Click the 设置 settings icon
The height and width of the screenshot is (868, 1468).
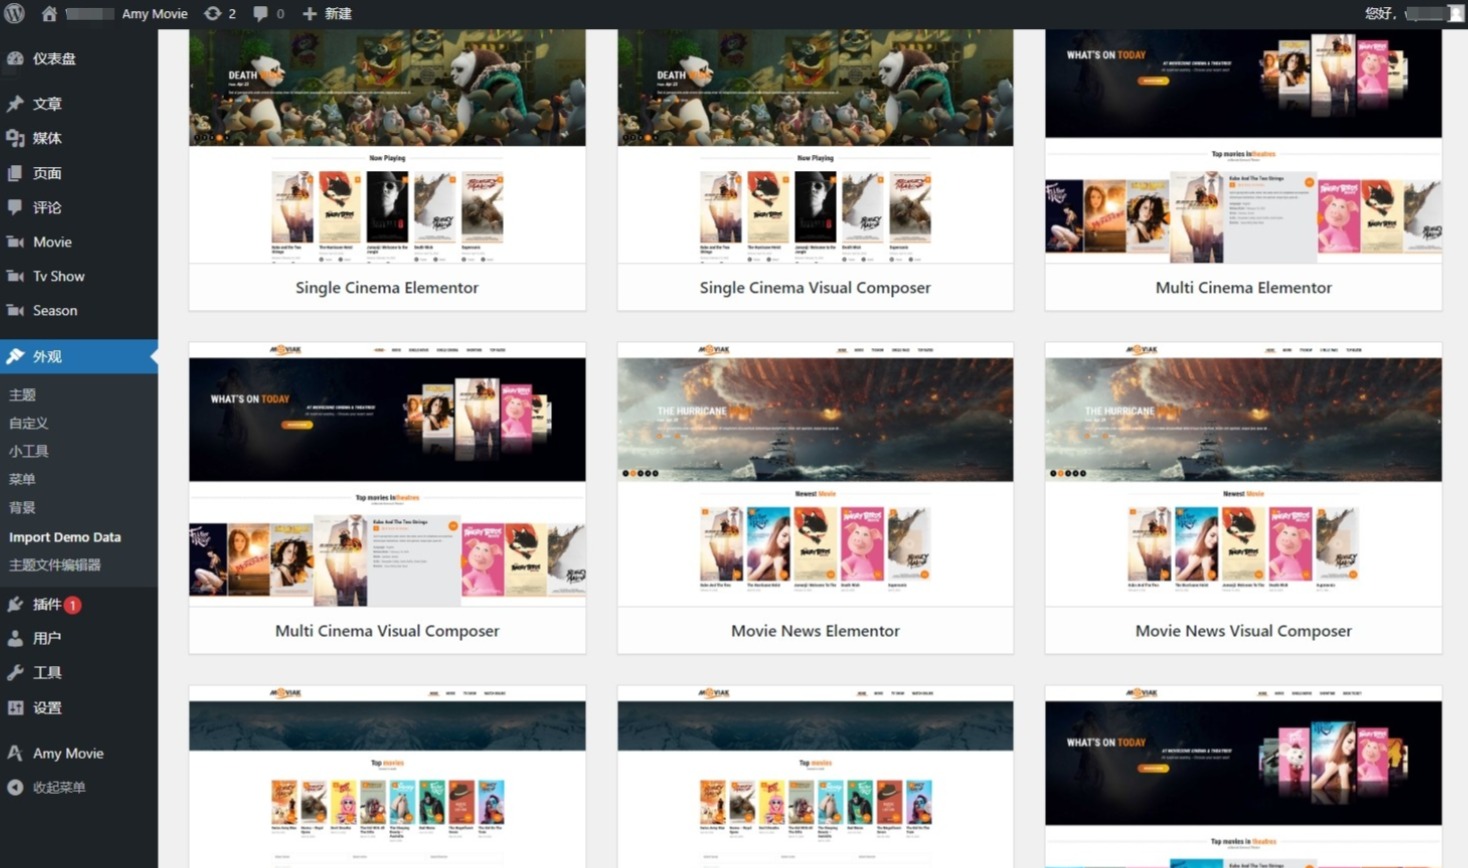coord(15,707)
